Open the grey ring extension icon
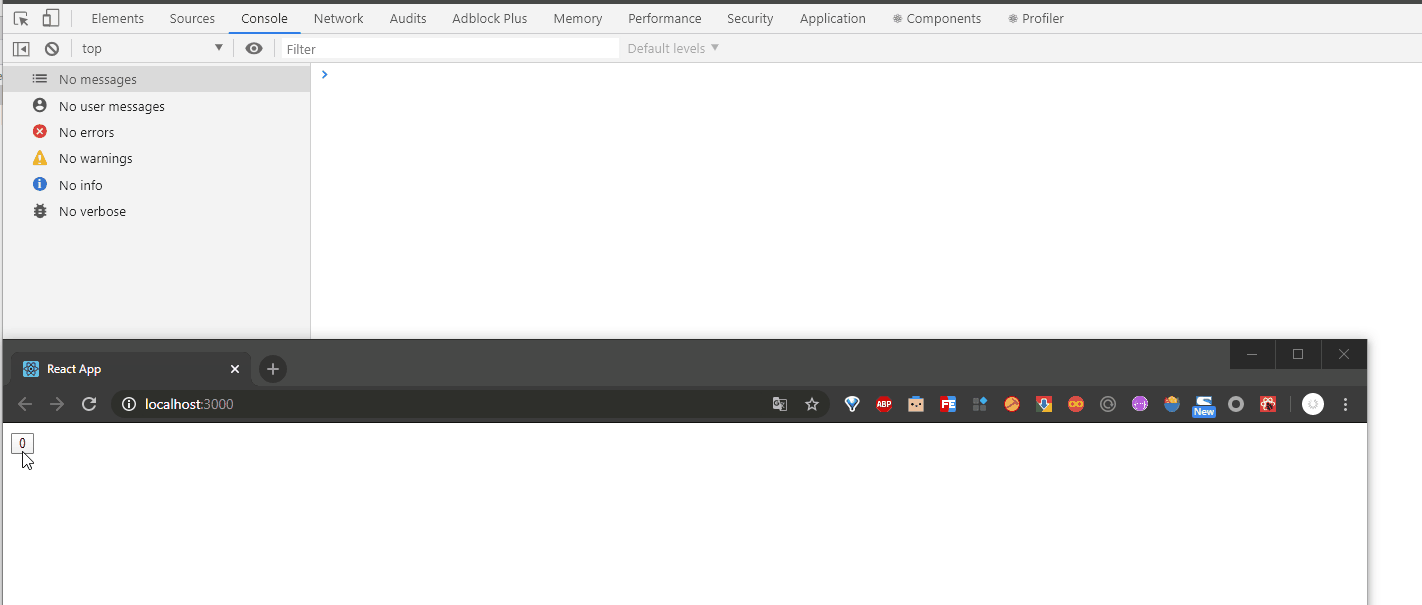Image resolution: width=1422 pixels, height=605 pixels. click(x=1236, y=404)
